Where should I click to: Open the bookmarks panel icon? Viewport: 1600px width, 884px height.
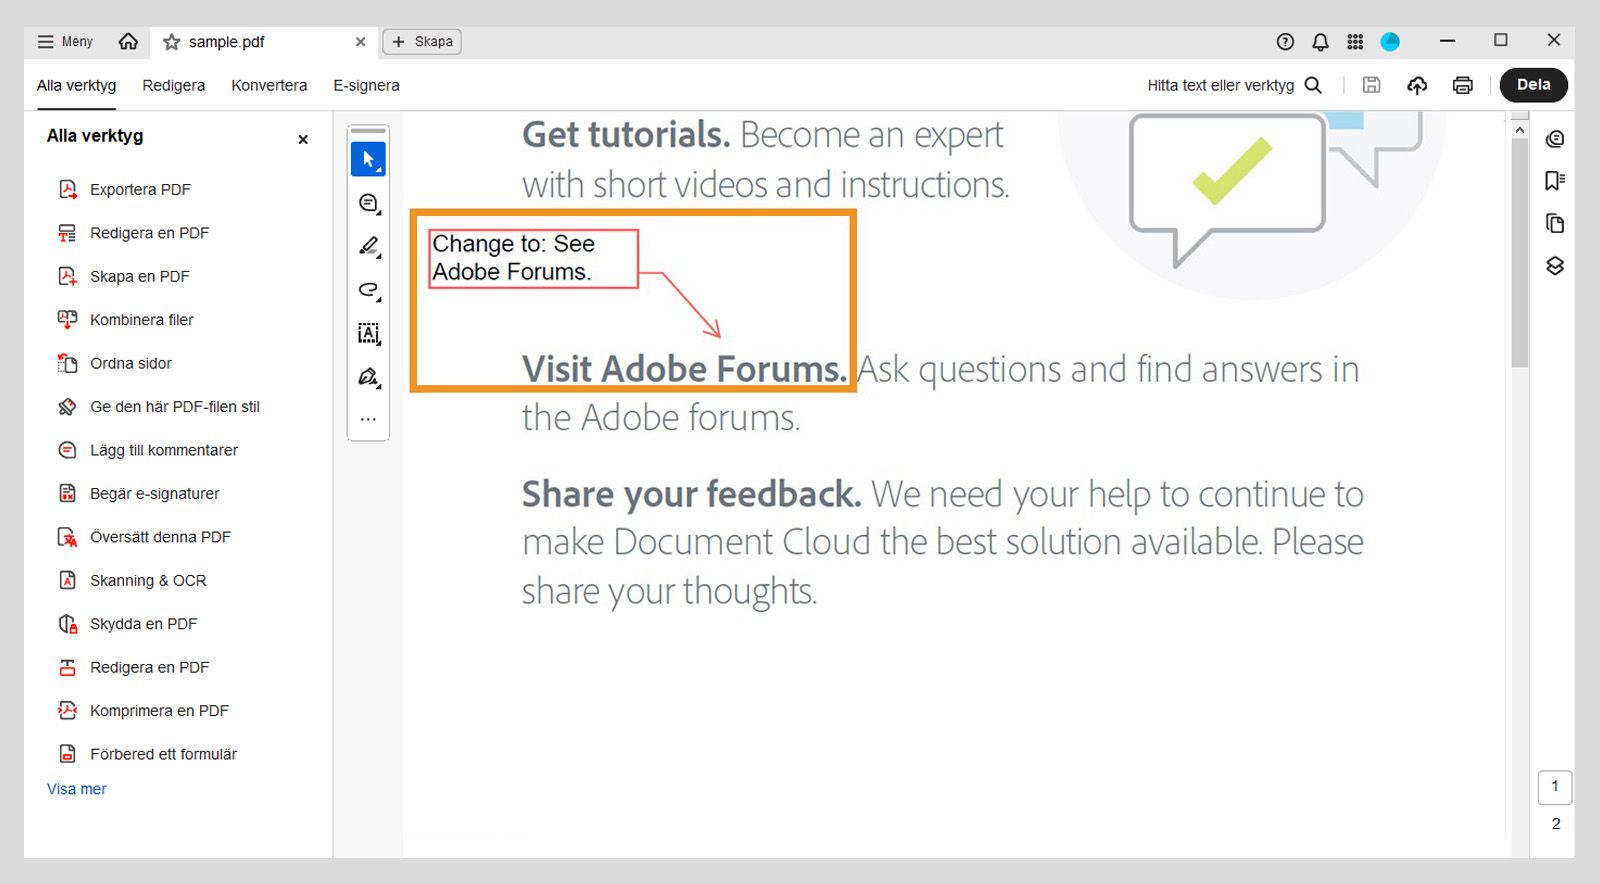(1554, 180)
